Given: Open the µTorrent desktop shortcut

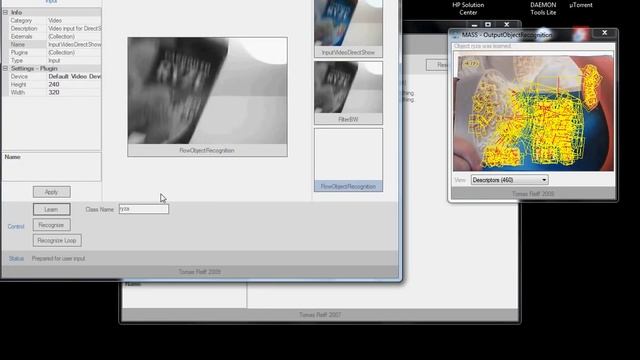Looking at the screenshot, I should [581, 5].
